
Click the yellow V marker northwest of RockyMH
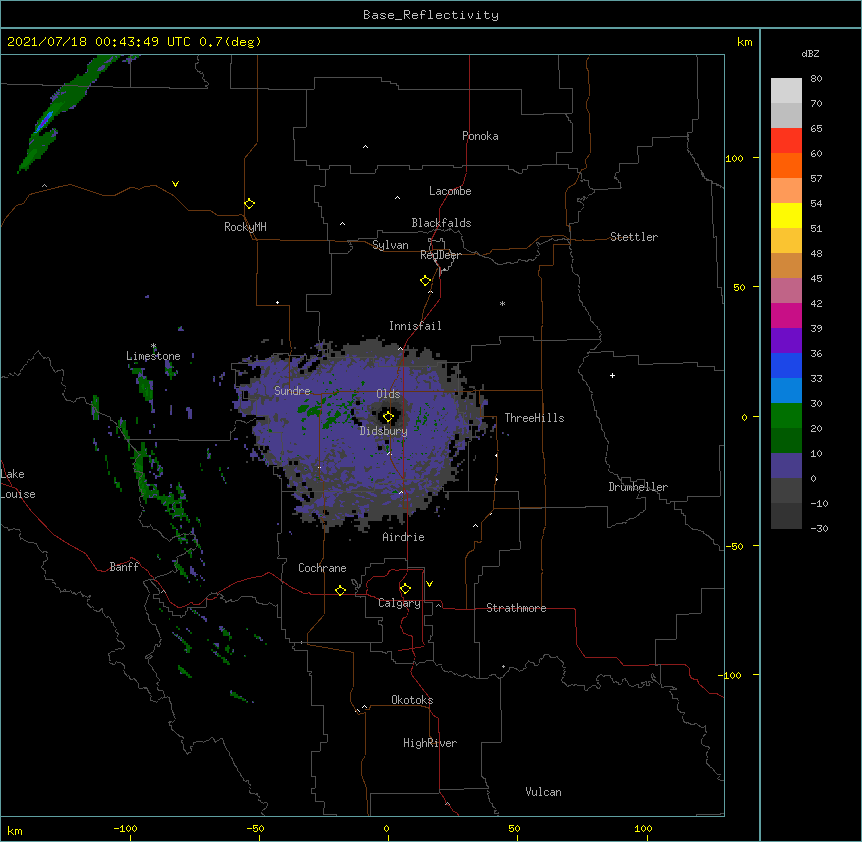click(x=175, y=184)
